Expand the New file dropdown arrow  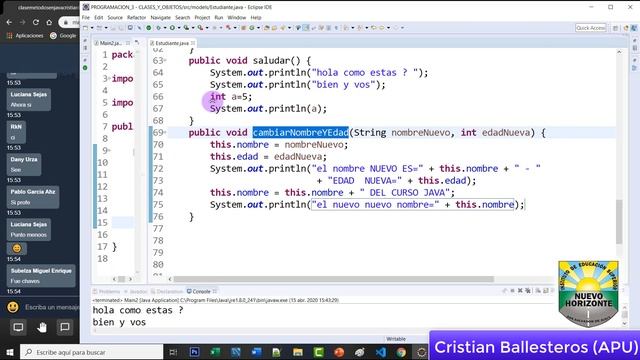tap(92, 28)
